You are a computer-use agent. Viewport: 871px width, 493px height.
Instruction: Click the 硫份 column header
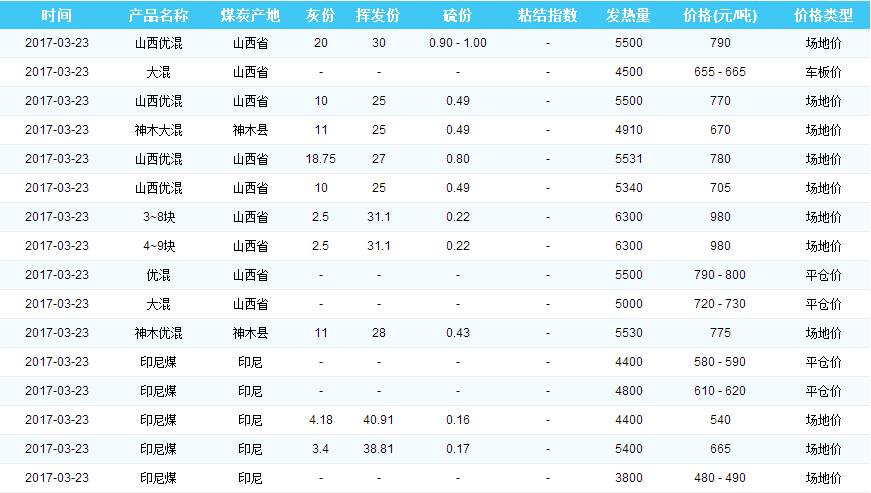tap(458, 16)
